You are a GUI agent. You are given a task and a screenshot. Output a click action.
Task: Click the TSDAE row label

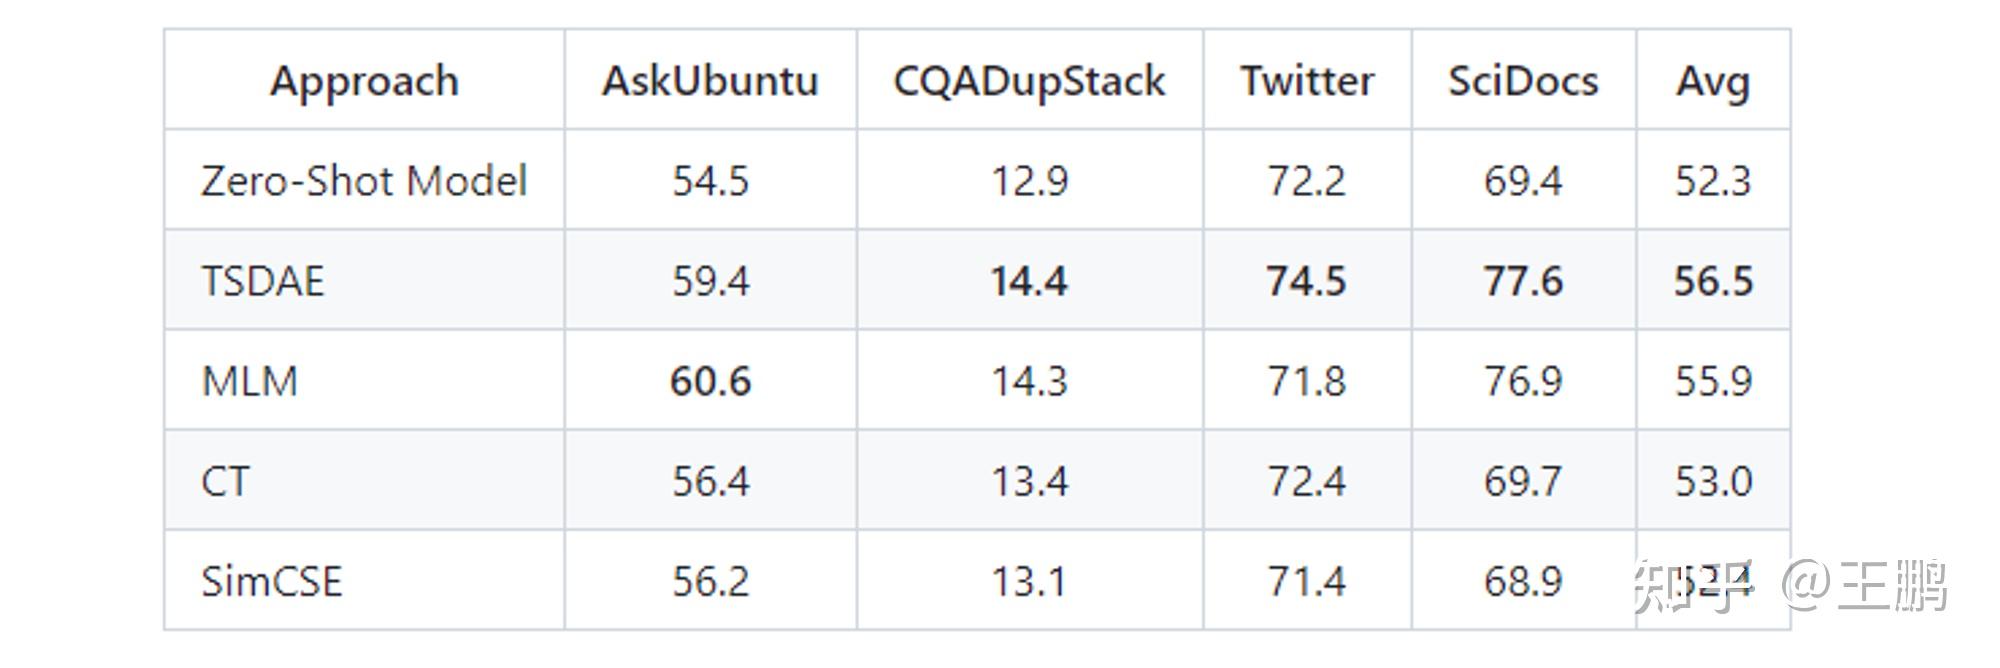pos(263,281)
